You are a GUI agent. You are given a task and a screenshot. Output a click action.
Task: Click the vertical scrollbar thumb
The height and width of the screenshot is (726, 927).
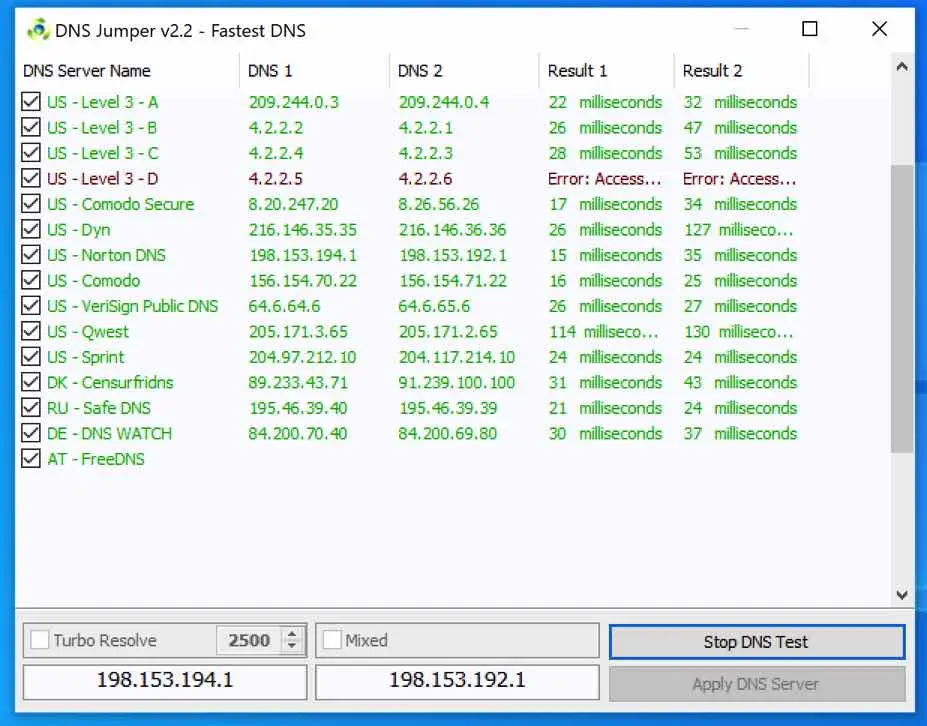click(902, 309)
